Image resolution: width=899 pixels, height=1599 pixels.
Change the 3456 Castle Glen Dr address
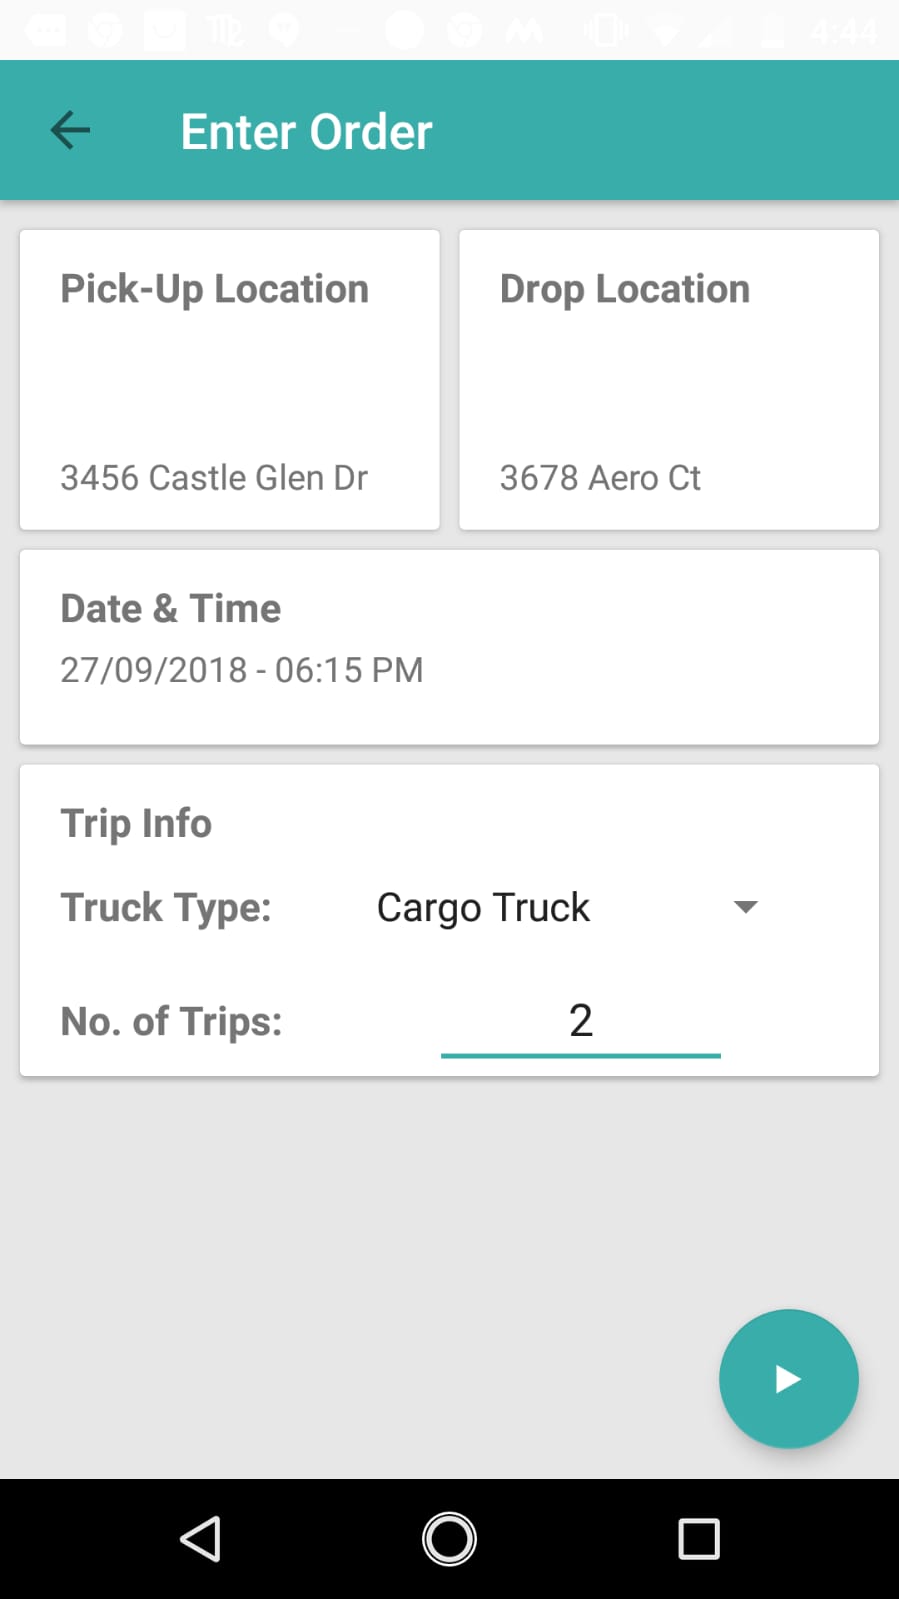pyautogui.click(x=214, y=478)
